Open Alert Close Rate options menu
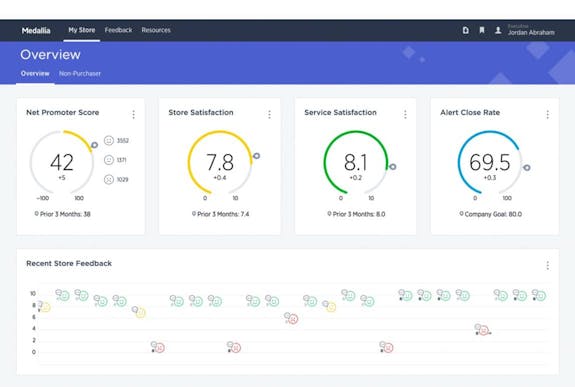575x387 pixels. pyautogui.click(x=547, y=114)
